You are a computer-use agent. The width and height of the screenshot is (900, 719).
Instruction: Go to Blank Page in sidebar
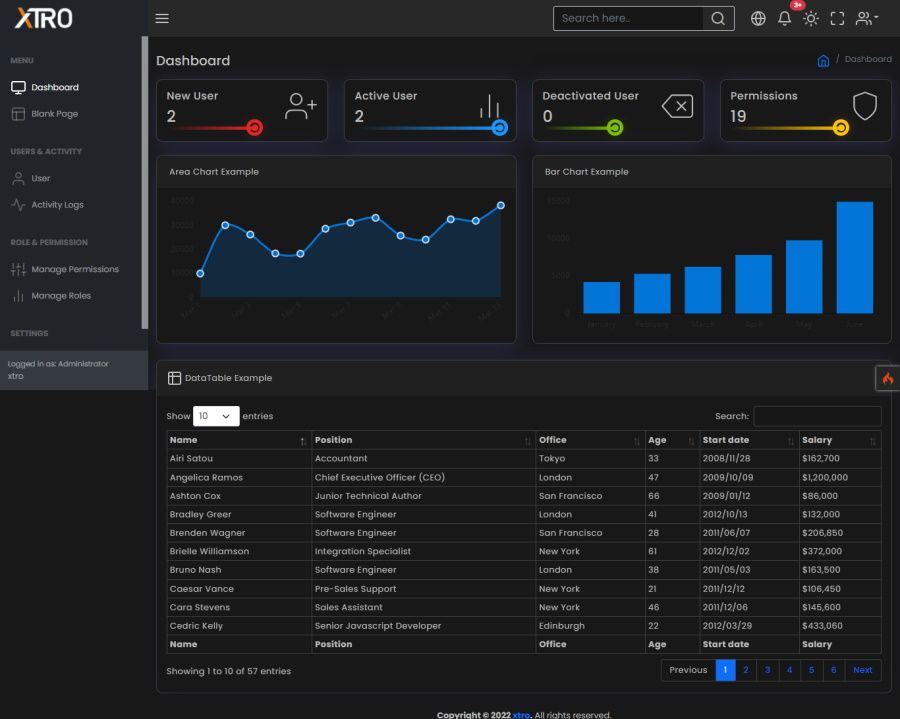click(54, 114)
